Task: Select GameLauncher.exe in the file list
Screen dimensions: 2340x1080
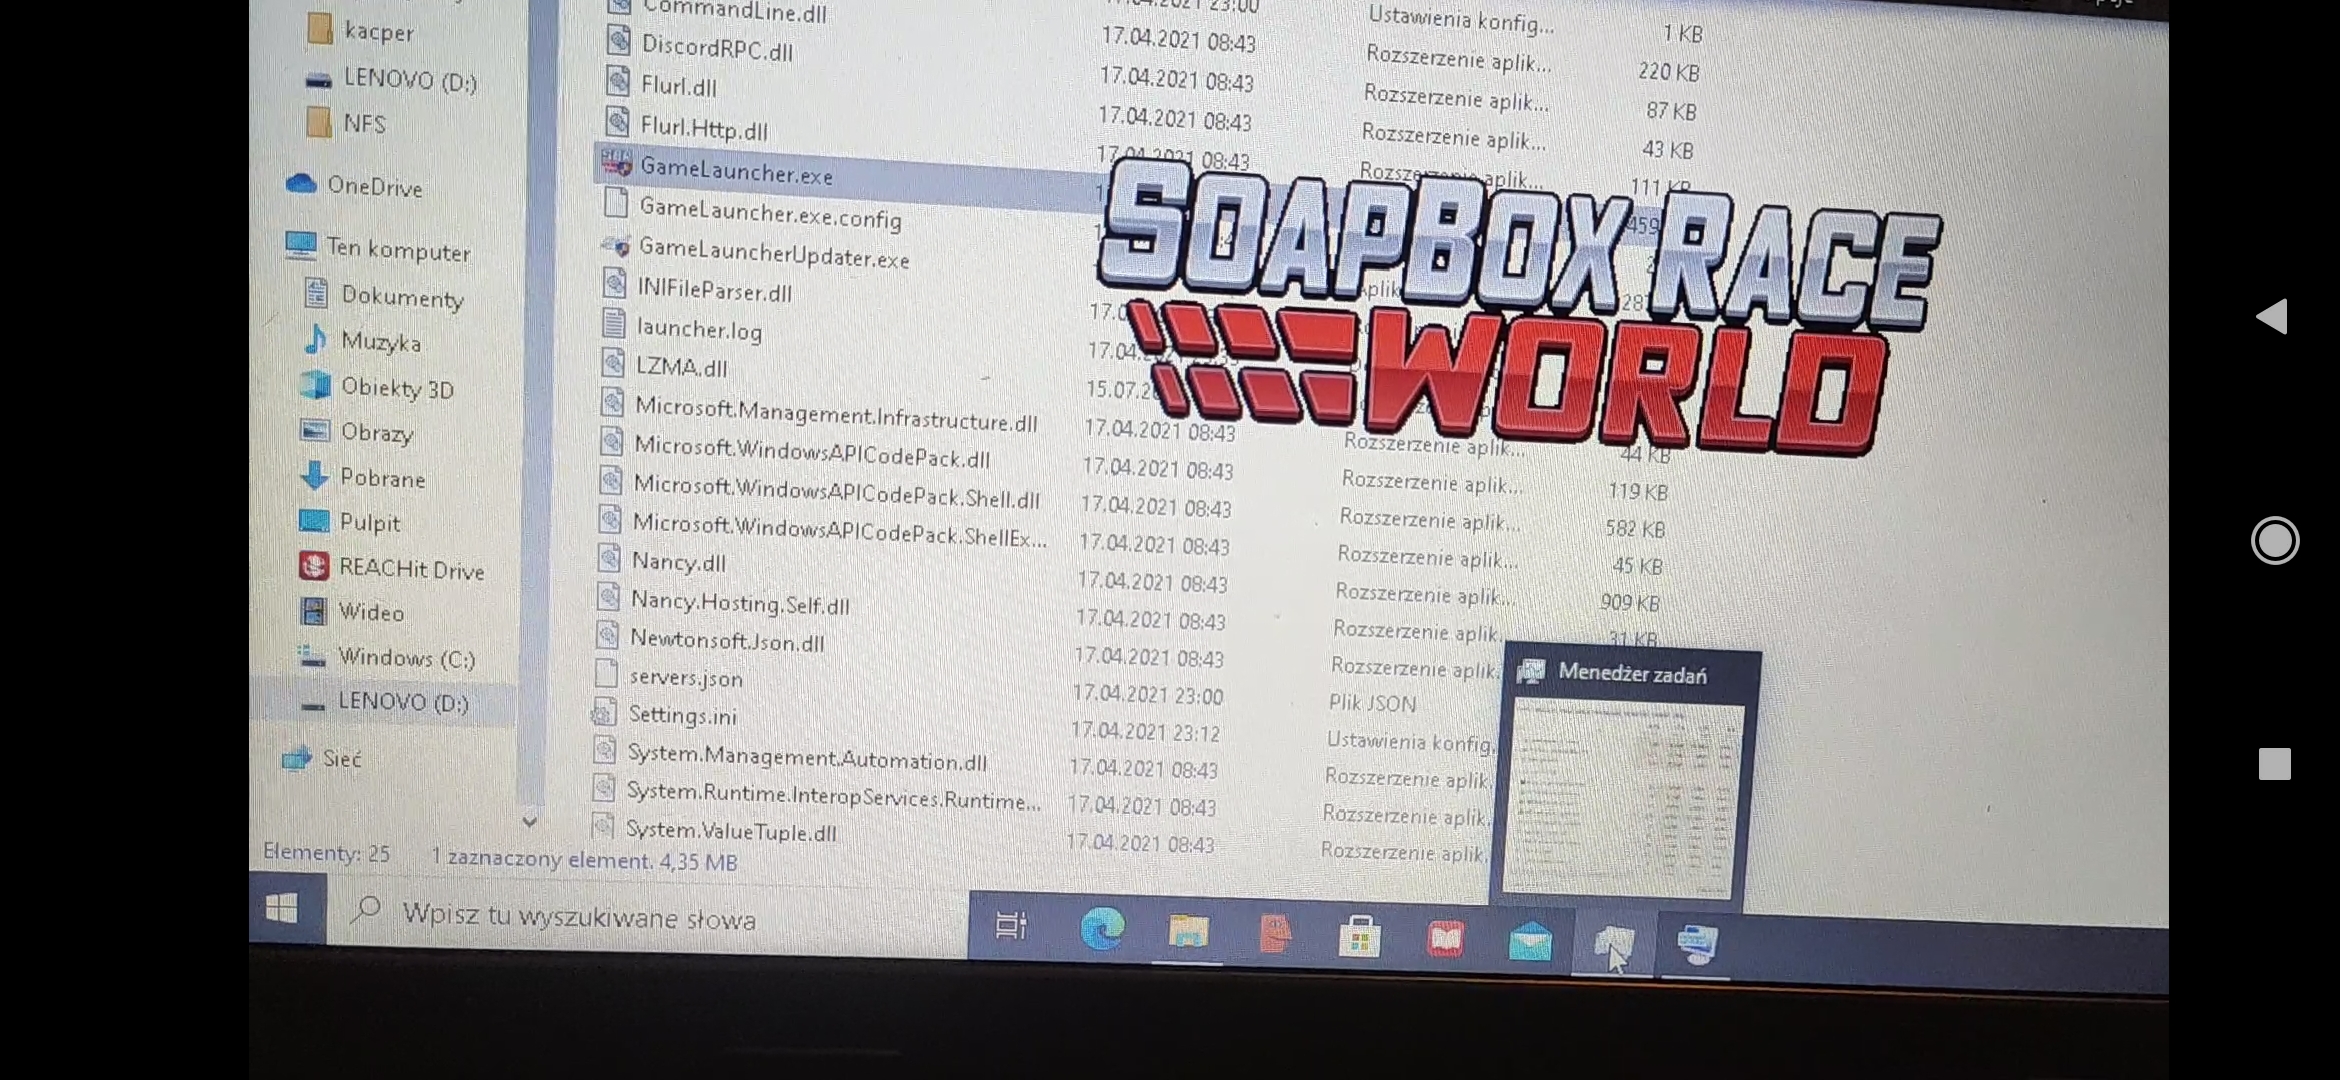Action: (737, 172)
